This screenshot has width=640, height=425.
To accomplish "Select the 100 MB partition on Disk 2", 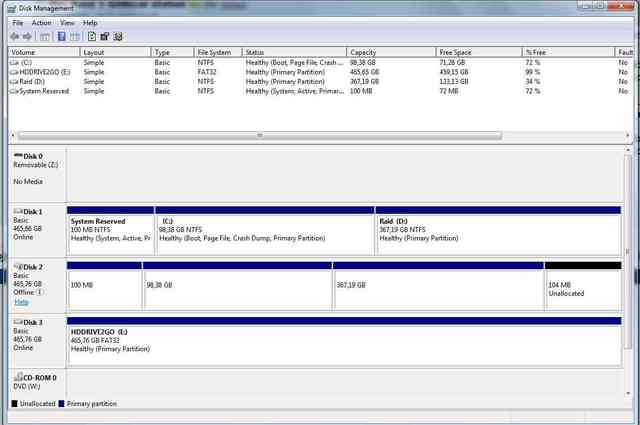I will pyautogui.click(x=104, y=286).
